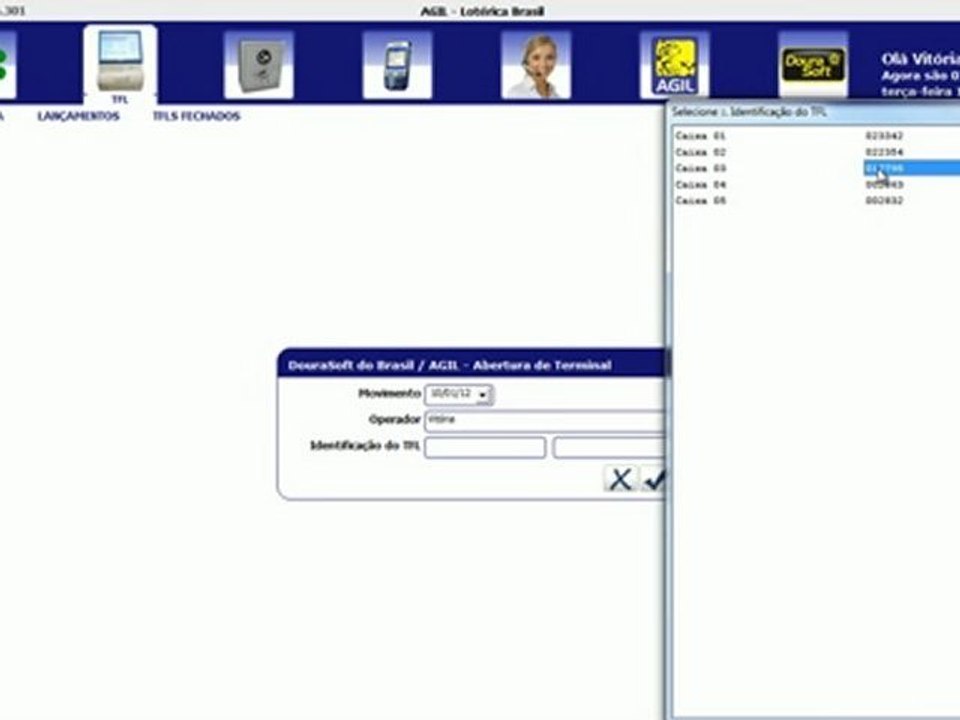Image resolution: width=960 pixels, height=720 pixels.
Task: Select the highlighted Caixa 03 code
Action: tap(911, 168)
